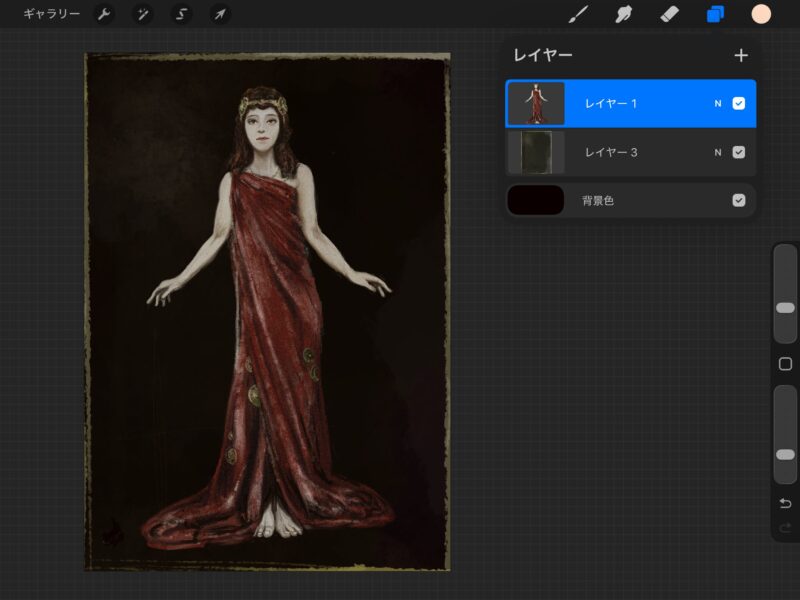Tap the レイヤー 1 thumbnail
The height and width of the screenshot is (600, 800).
coord(536,104)
